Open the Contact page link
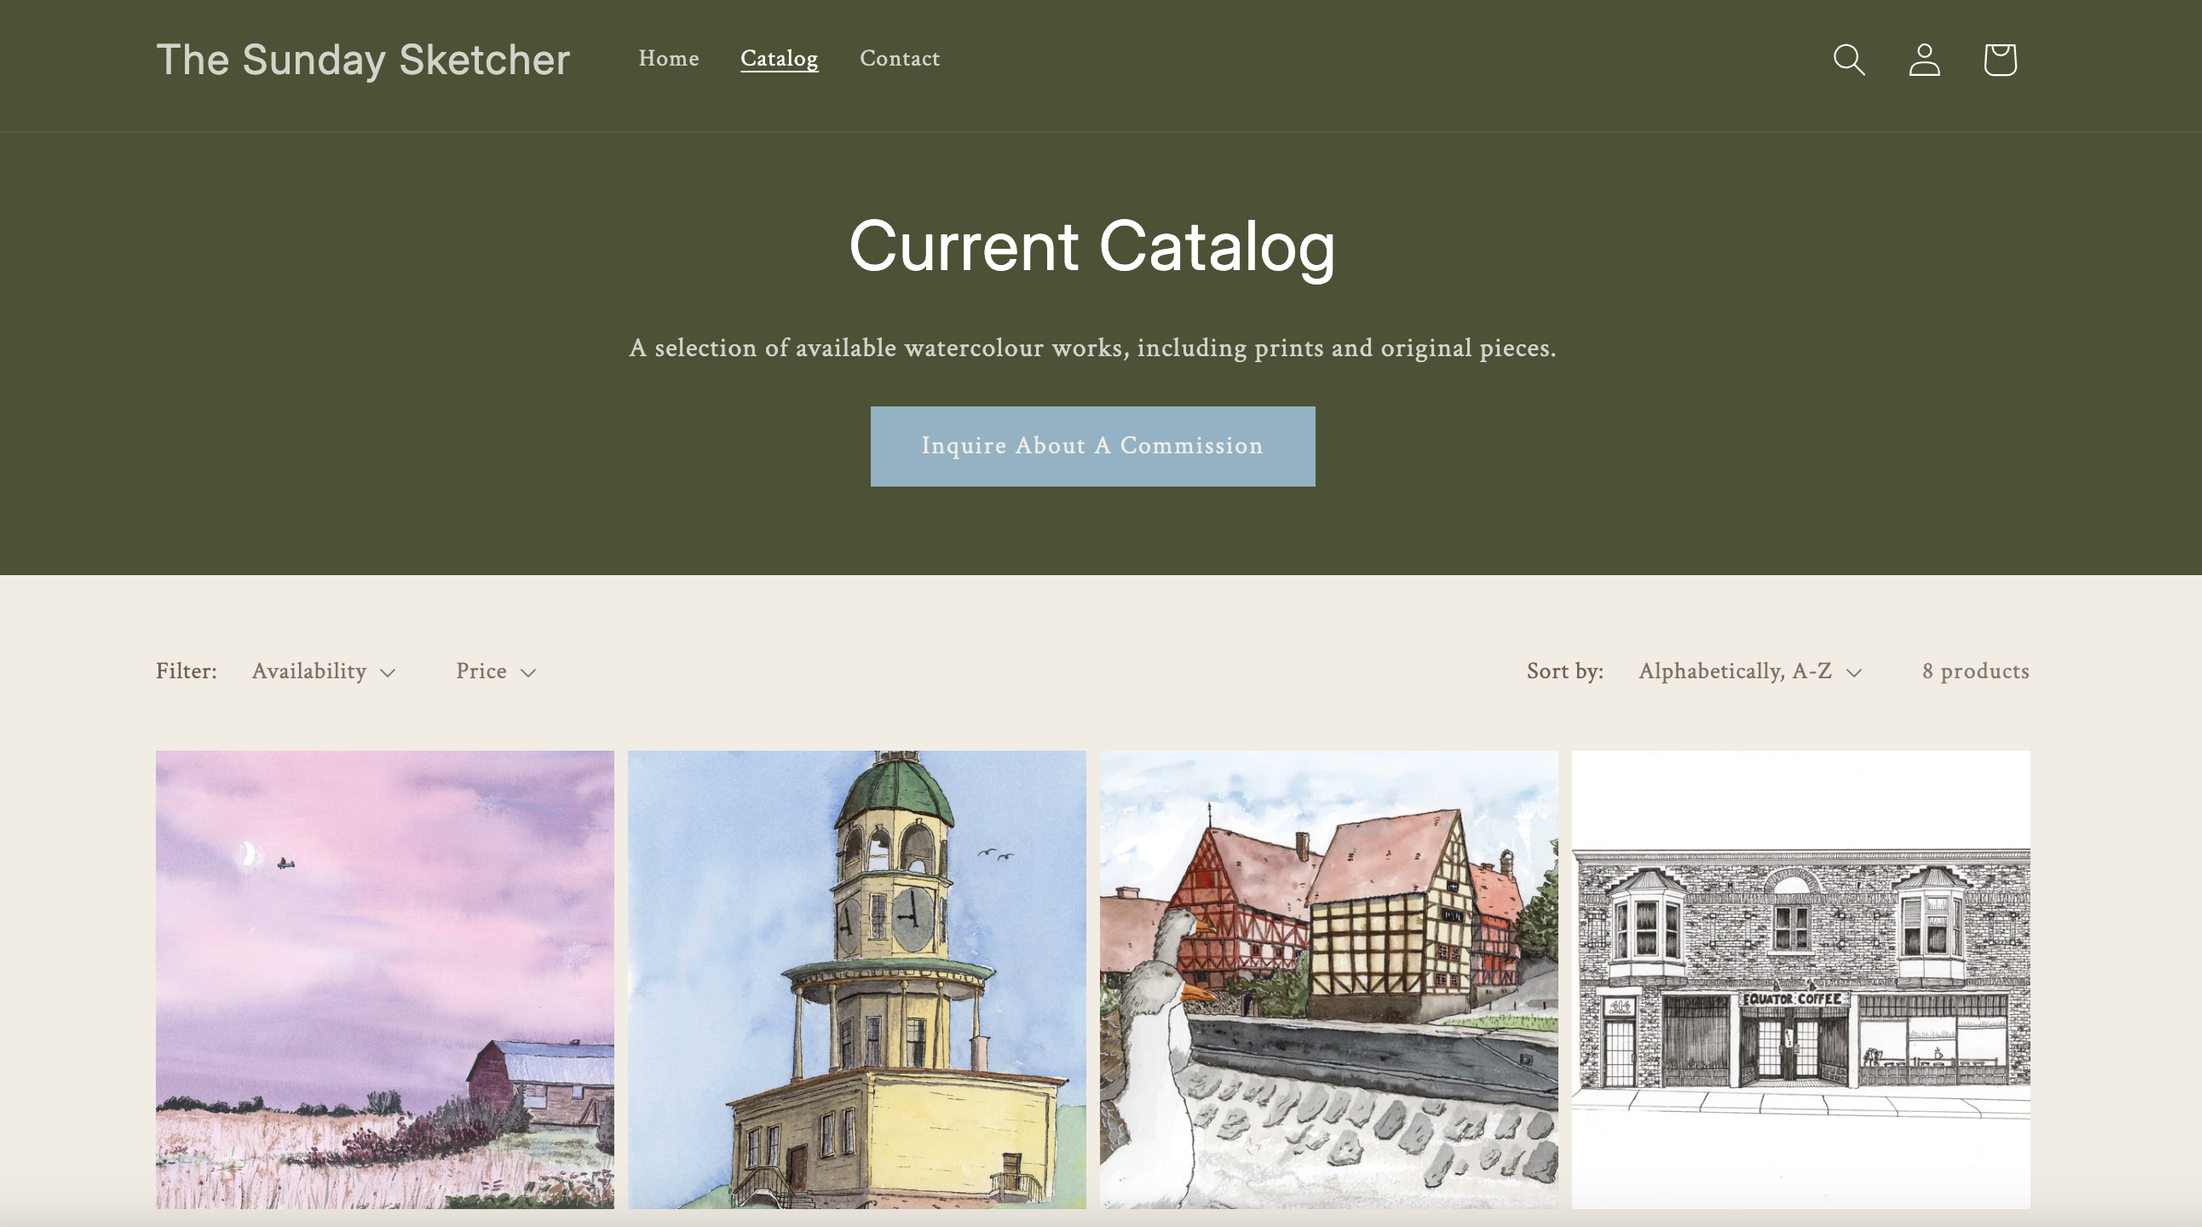The image size is (2202, 1227). (x=899, y=59)
